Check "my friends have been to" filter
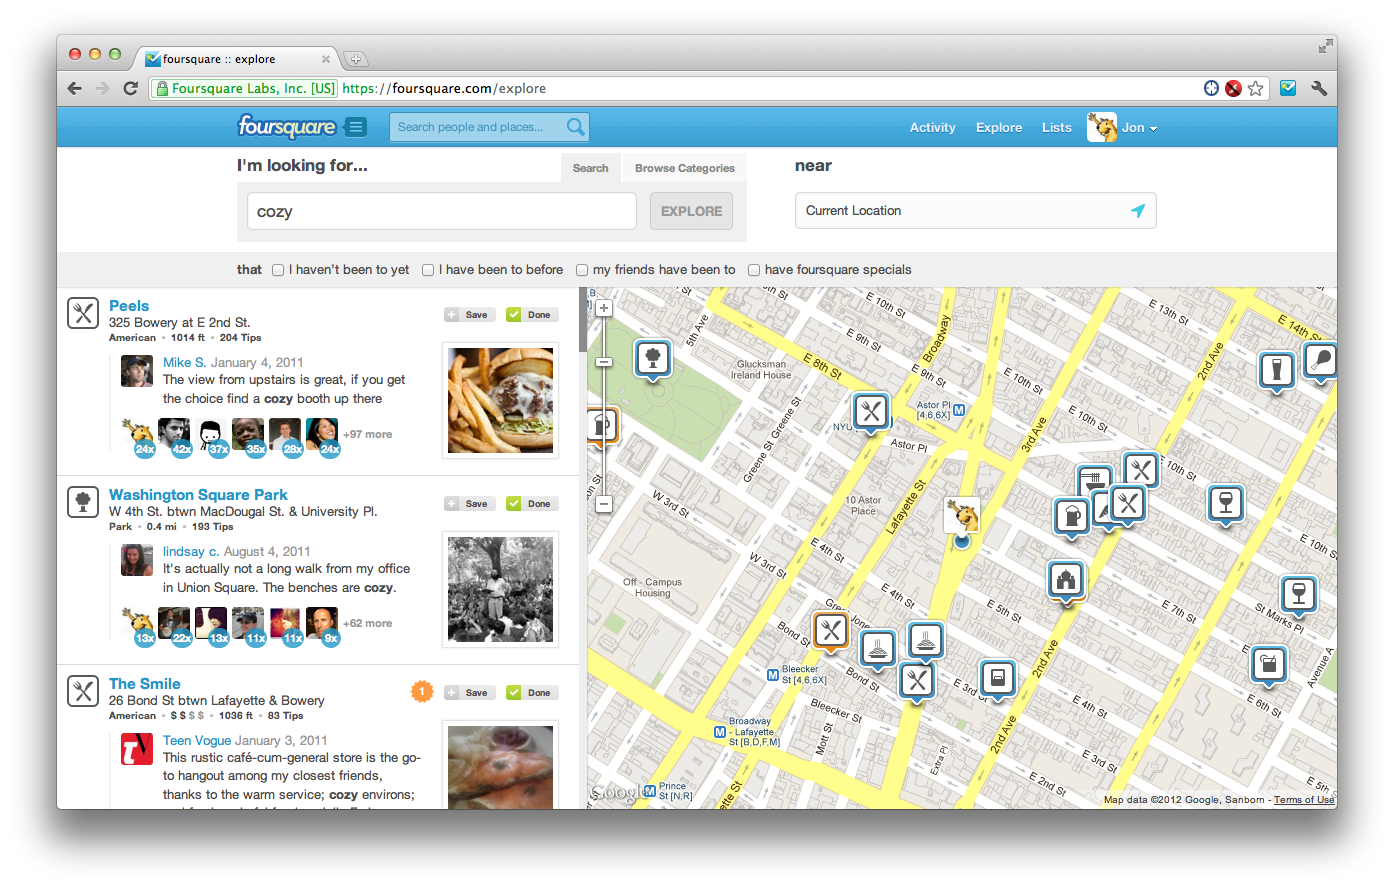 click(582, 270)
